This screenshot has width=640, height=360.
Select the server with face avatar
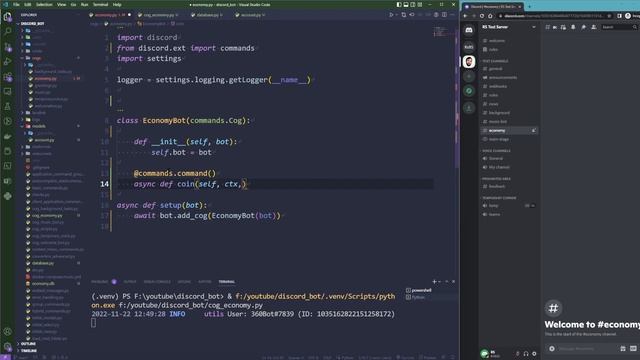[469, 62]
